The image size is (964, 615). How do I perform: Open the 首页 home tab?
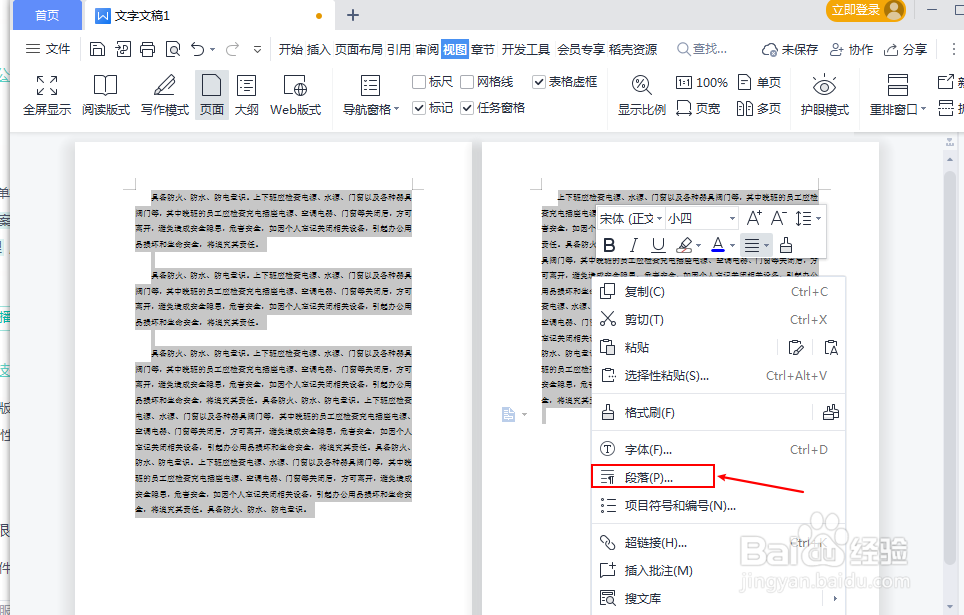(x=47, y=15)
